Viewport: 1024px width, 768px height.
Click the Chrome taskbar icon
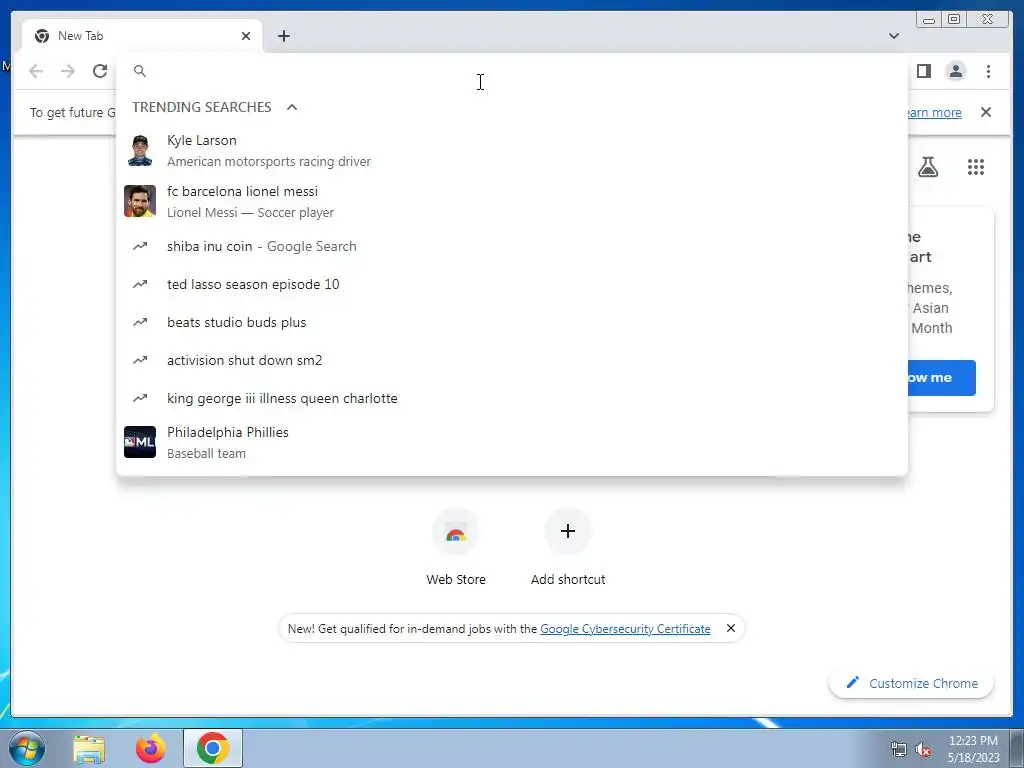coord(213,748)
